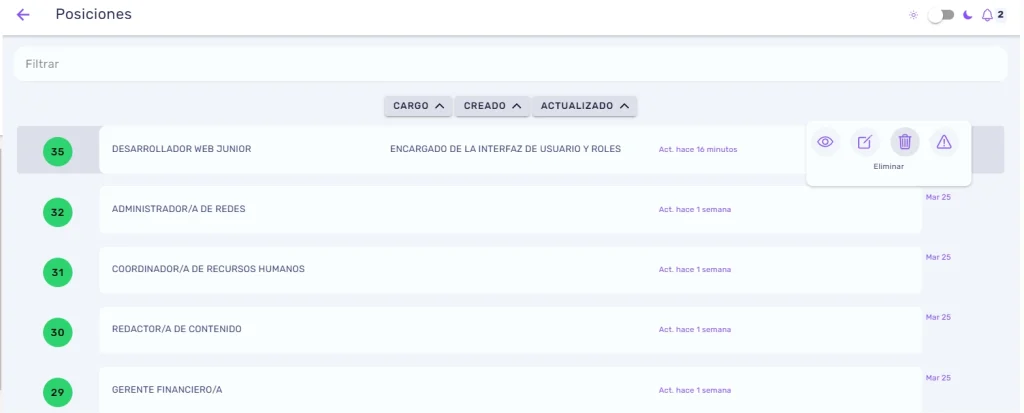This screenshot has width=1024, height=413.
Task: Select the green 29 badge
Action: [x=57, y=393]
